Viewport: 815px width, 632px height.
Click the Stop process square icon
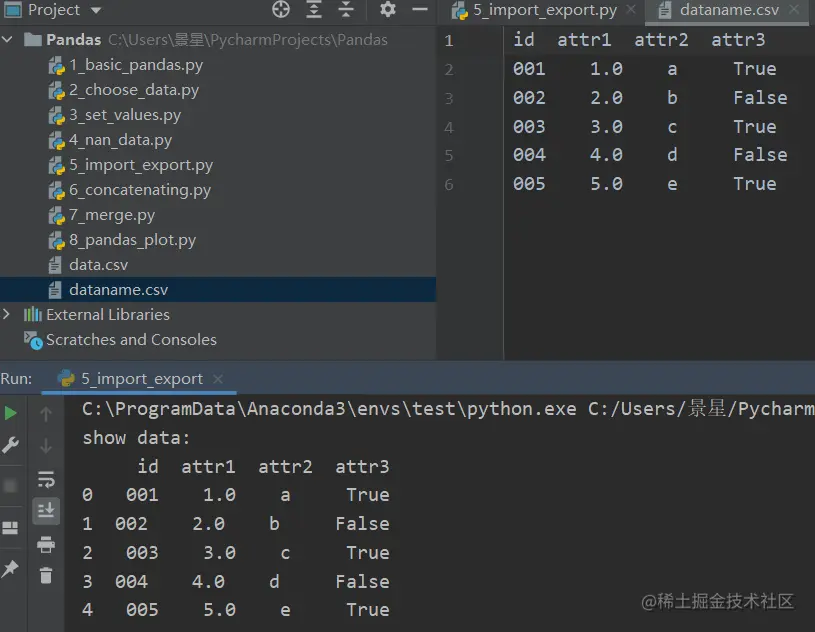tap(10, 486)
